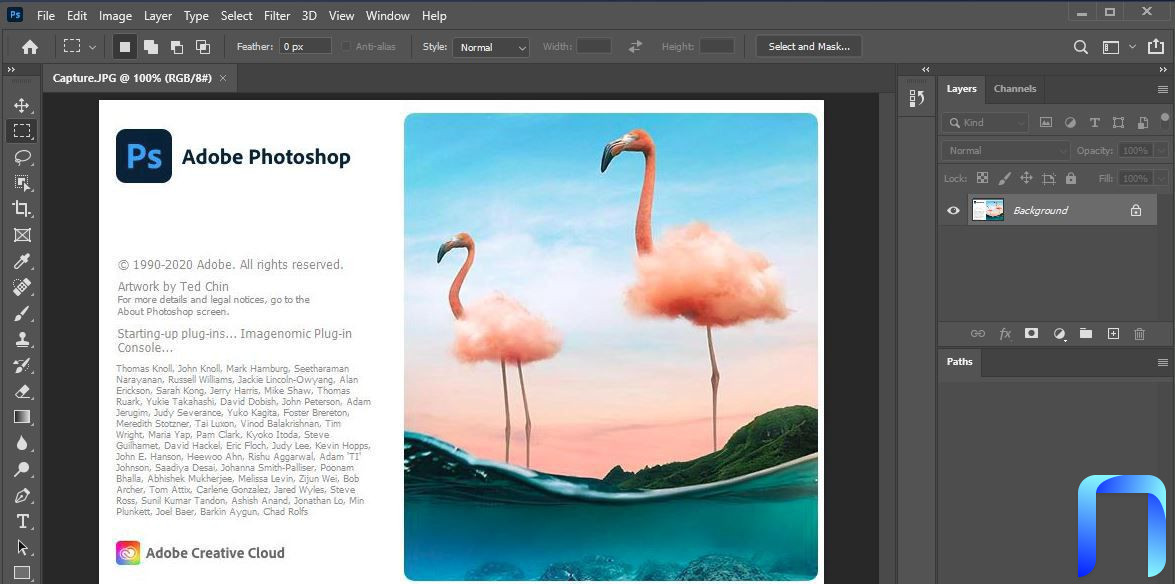Toggle lock image pixels brush icon
Image resolution: width=1175 pixels, height=584 pixels.
tap(1005, 178)
